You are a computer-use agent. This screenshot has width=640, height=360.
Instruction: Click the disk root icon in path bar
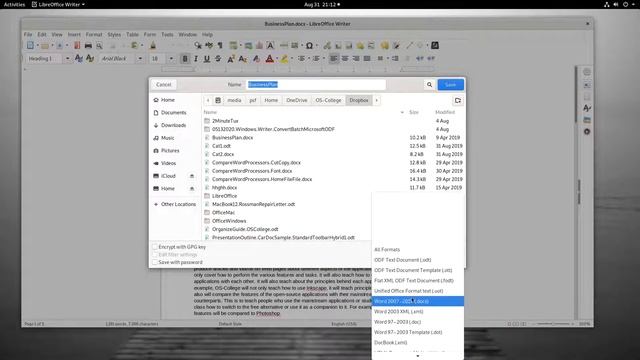[218, 100]
